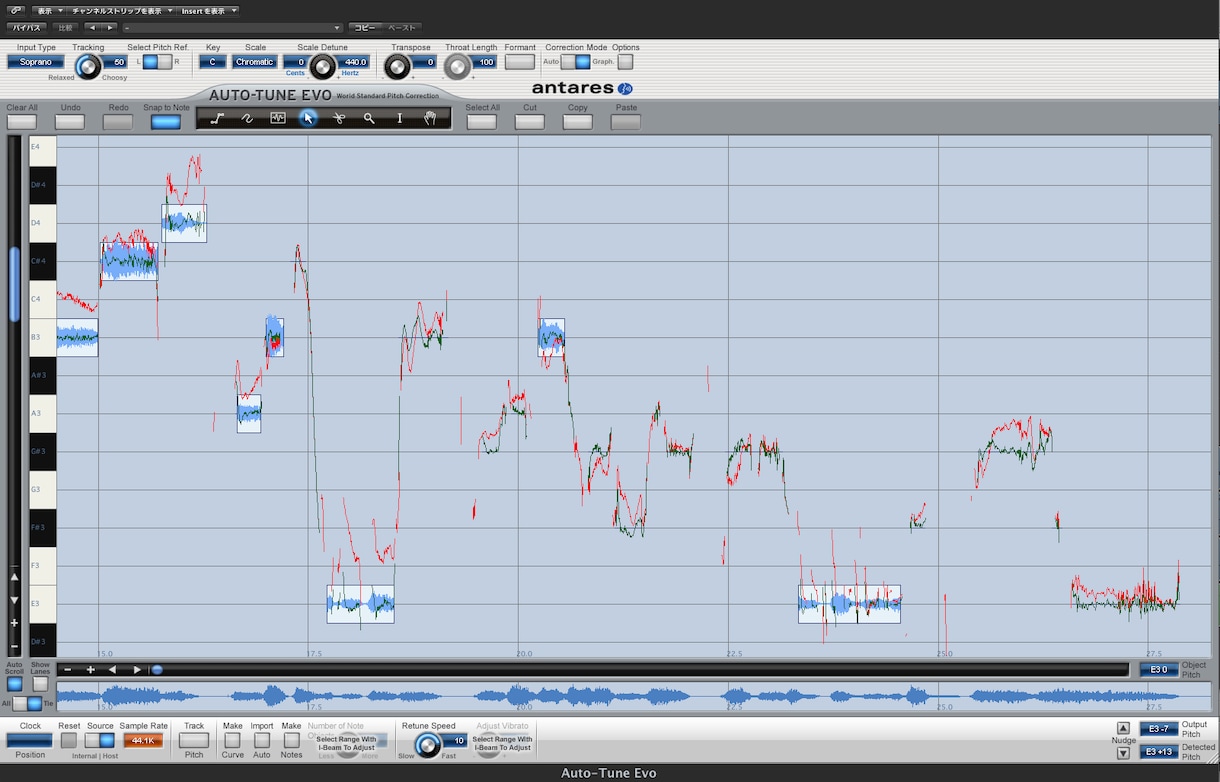Select the Magnifying glass zoom tool

[x=369, y=118]
